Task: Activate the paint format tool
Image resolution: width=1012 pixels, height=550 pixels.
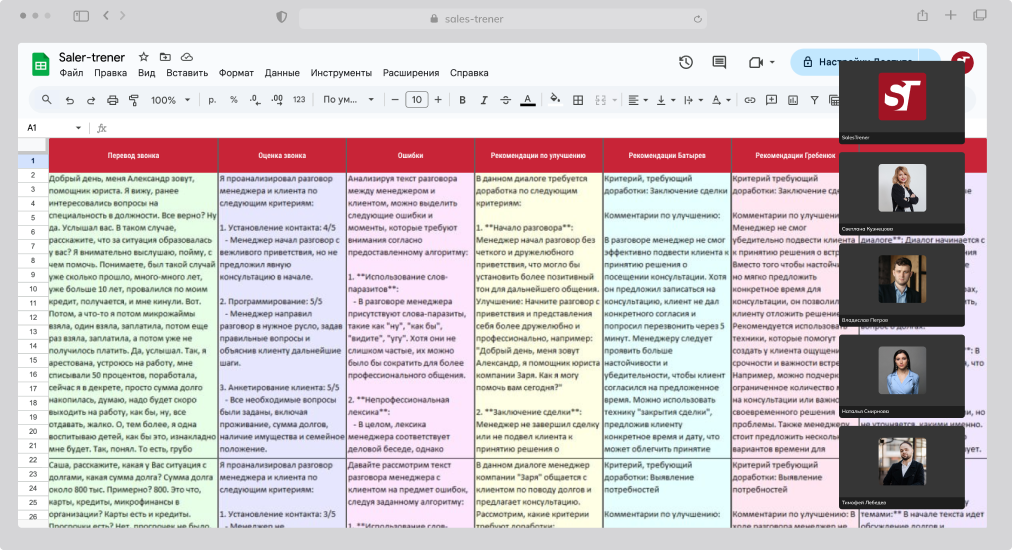Action: 134,100
